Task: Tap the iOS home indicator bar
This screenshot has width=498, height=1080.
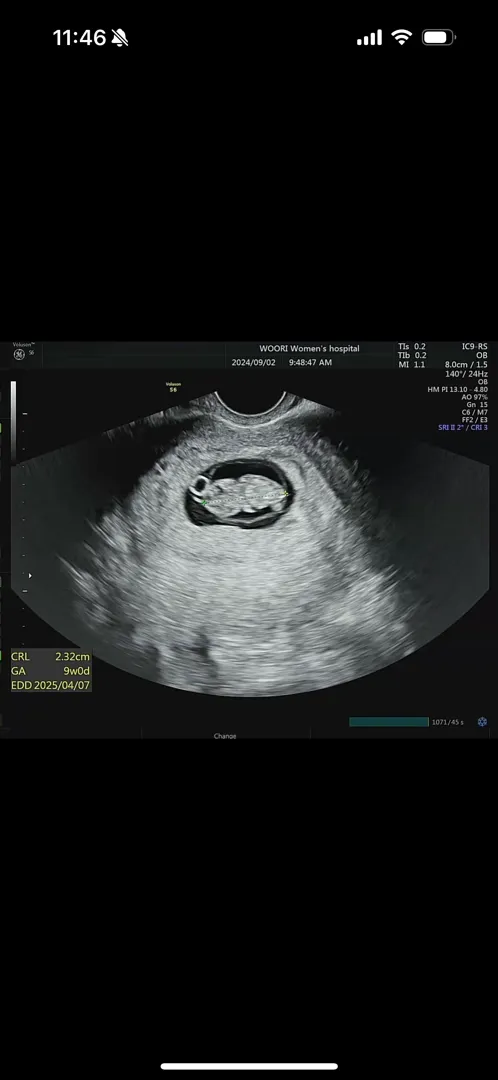Action: click(x=249, y=1066)
